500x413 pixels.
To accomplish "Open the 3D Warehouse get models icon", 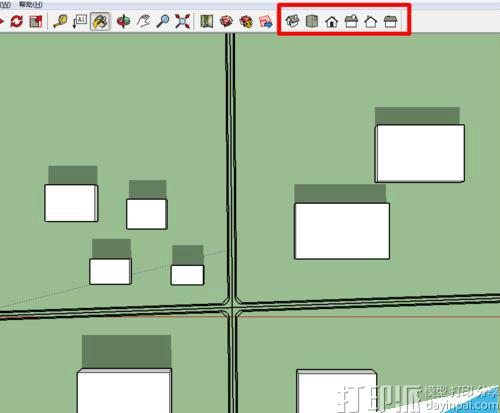I will coord(226,21).
